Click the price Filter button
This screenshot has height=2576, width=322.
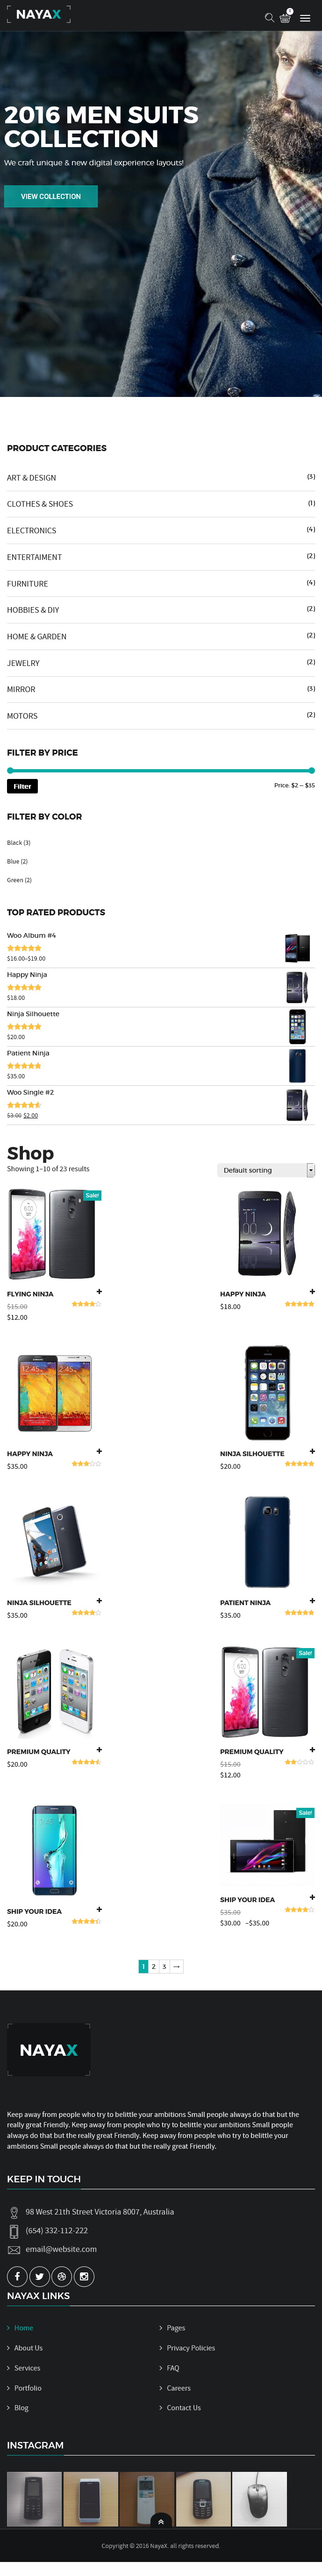click(x=22, y=786)
